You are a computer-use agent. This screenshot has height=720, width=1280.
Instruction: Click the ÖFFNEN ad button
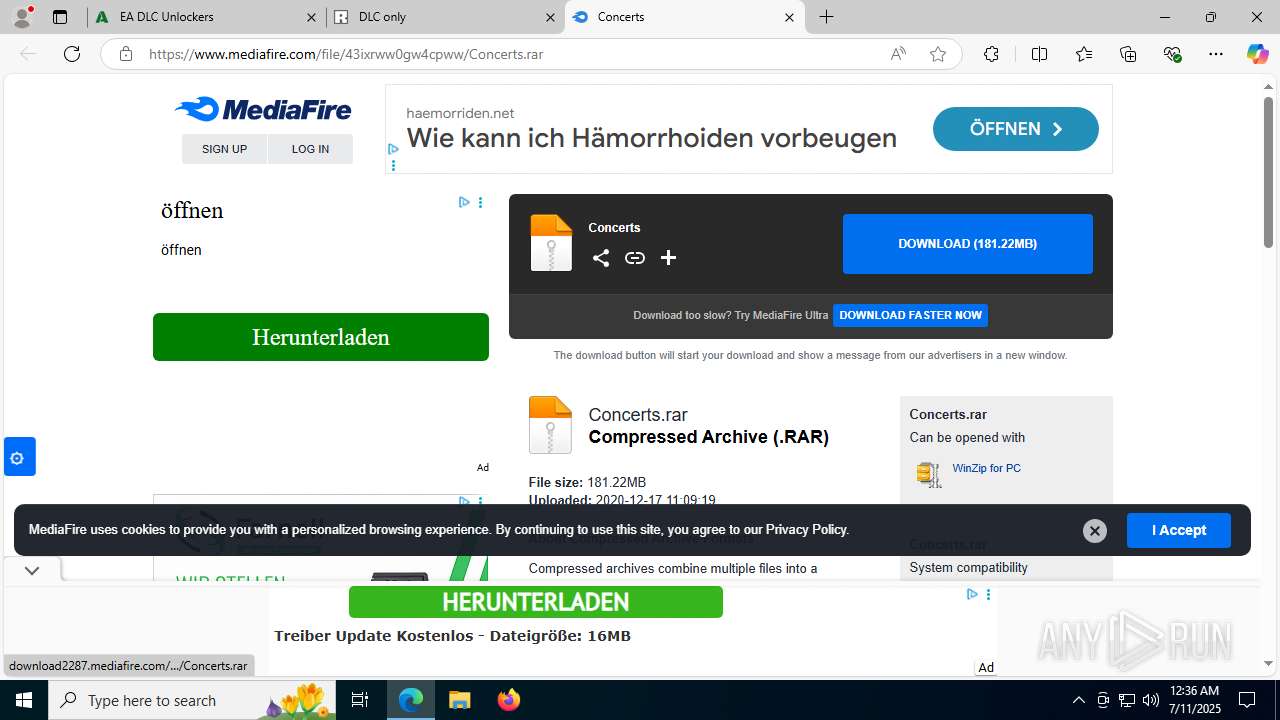(1015, 129)
